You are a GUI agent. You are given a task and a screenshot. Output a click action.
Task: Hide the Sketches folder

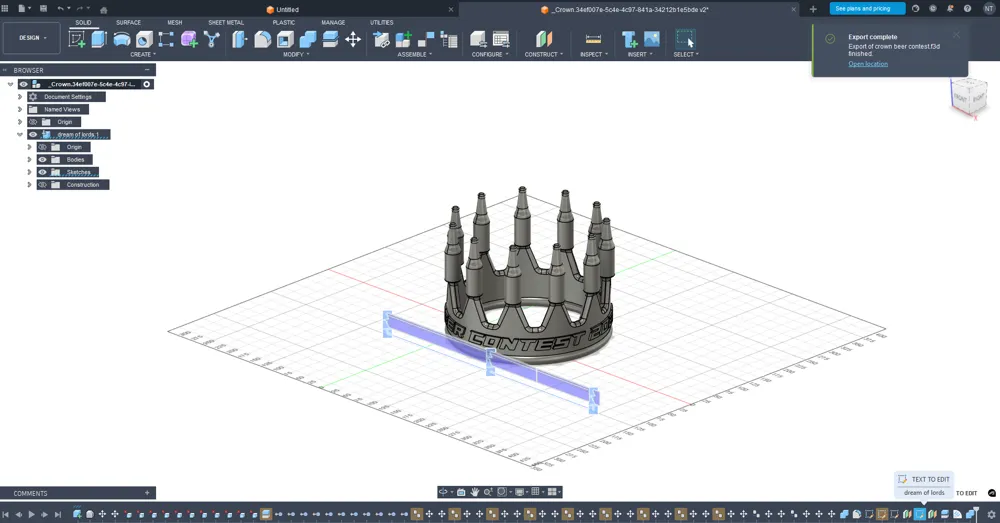42,172
